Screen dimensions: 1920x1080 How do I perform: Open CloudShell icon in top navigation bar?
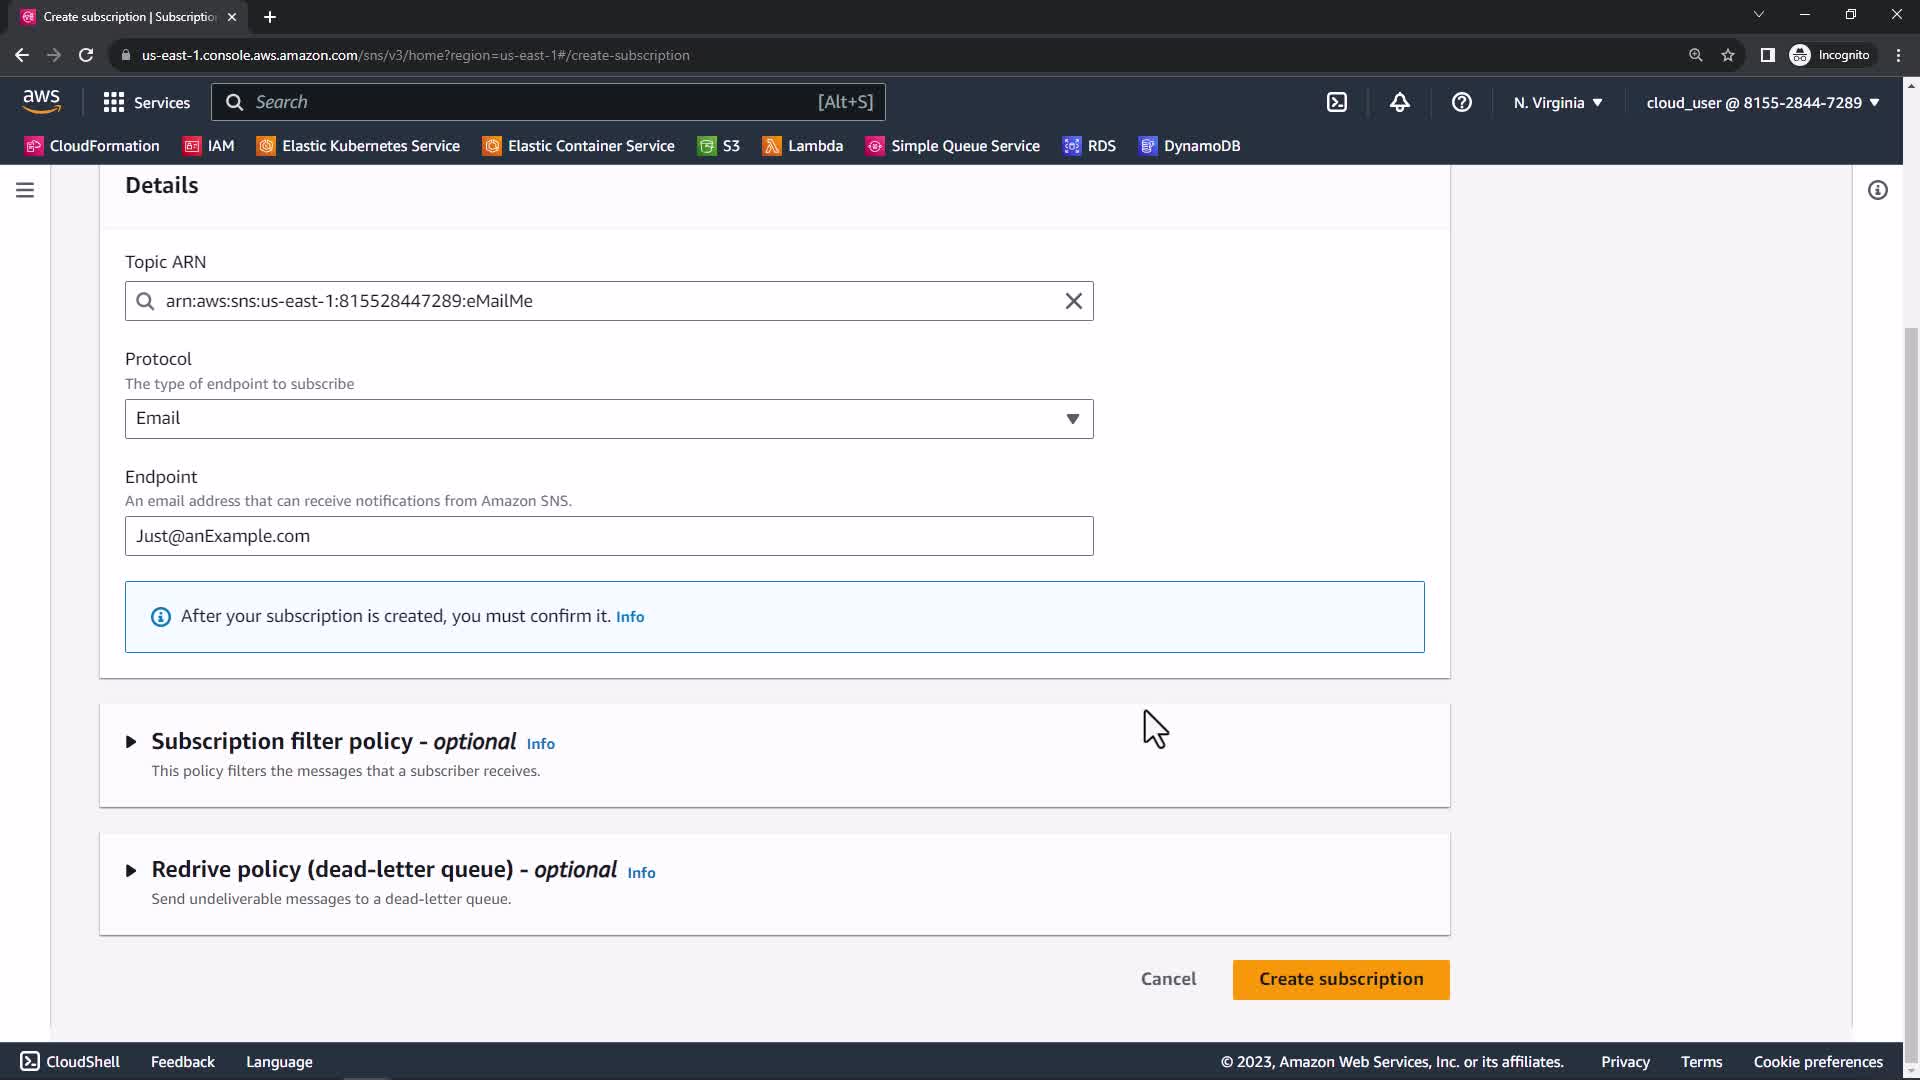(x=1337, y=102)
